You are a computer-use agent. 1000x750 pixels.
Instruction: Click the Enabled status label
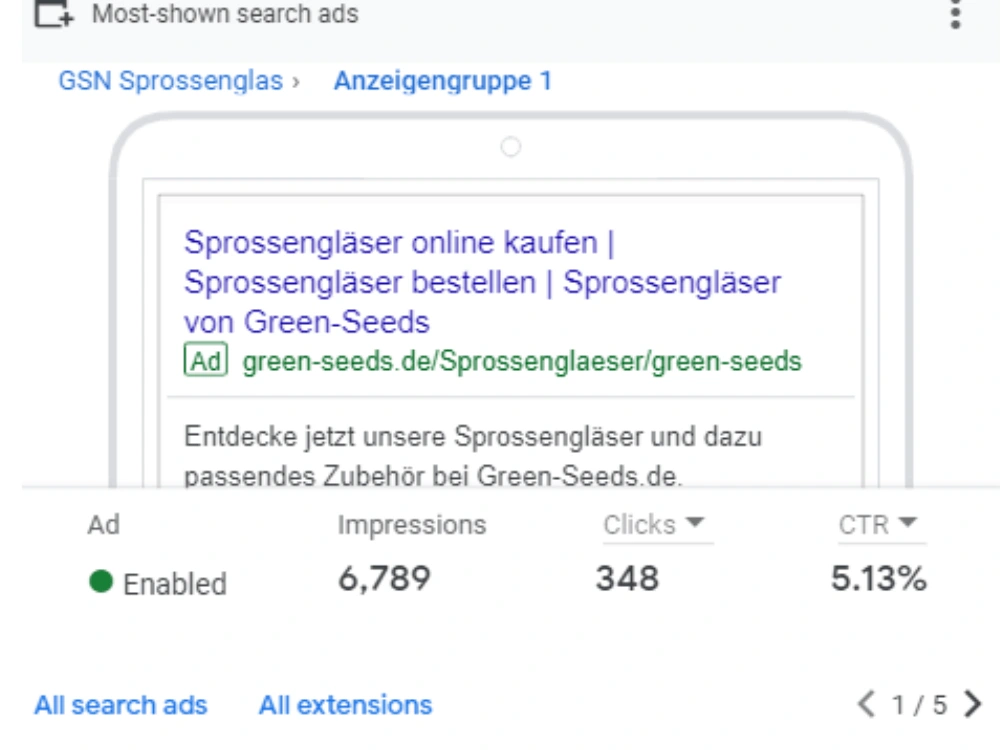pyautogui.click(x=174, y=584)
